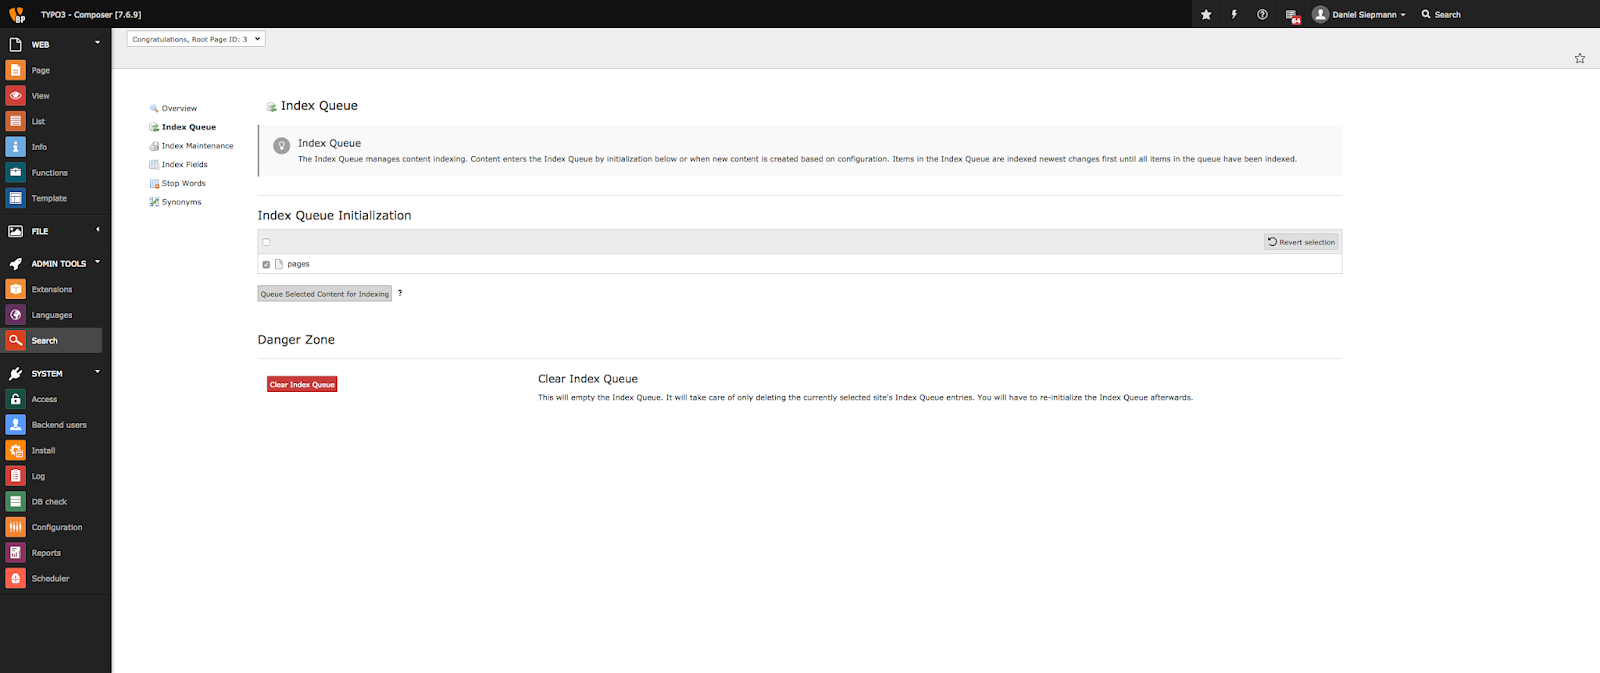Collapse the WEB module group
Image resolution: width=1600 pixels, height=673 pixels.
[x=97, y=43]
